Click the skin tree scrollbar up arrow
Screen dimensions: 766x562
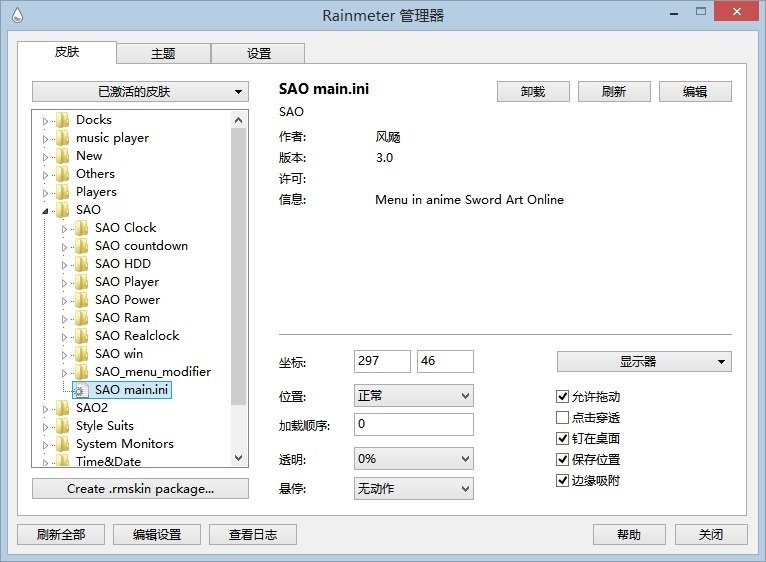tap(238, 120)
